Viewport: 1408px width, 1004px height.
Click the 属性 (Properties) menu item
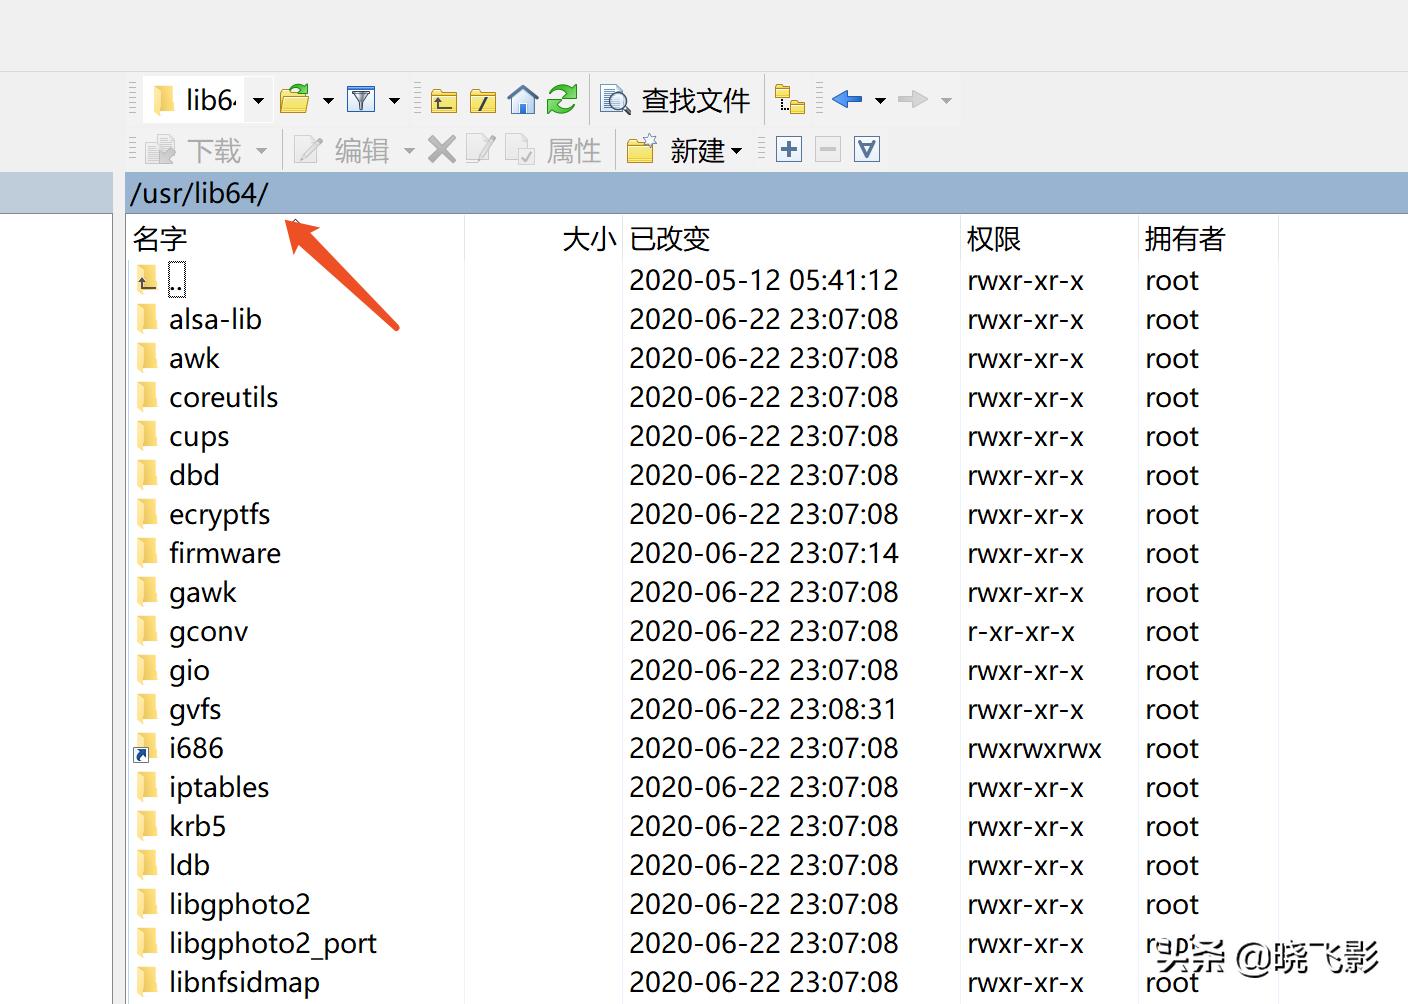pos(574,150)
